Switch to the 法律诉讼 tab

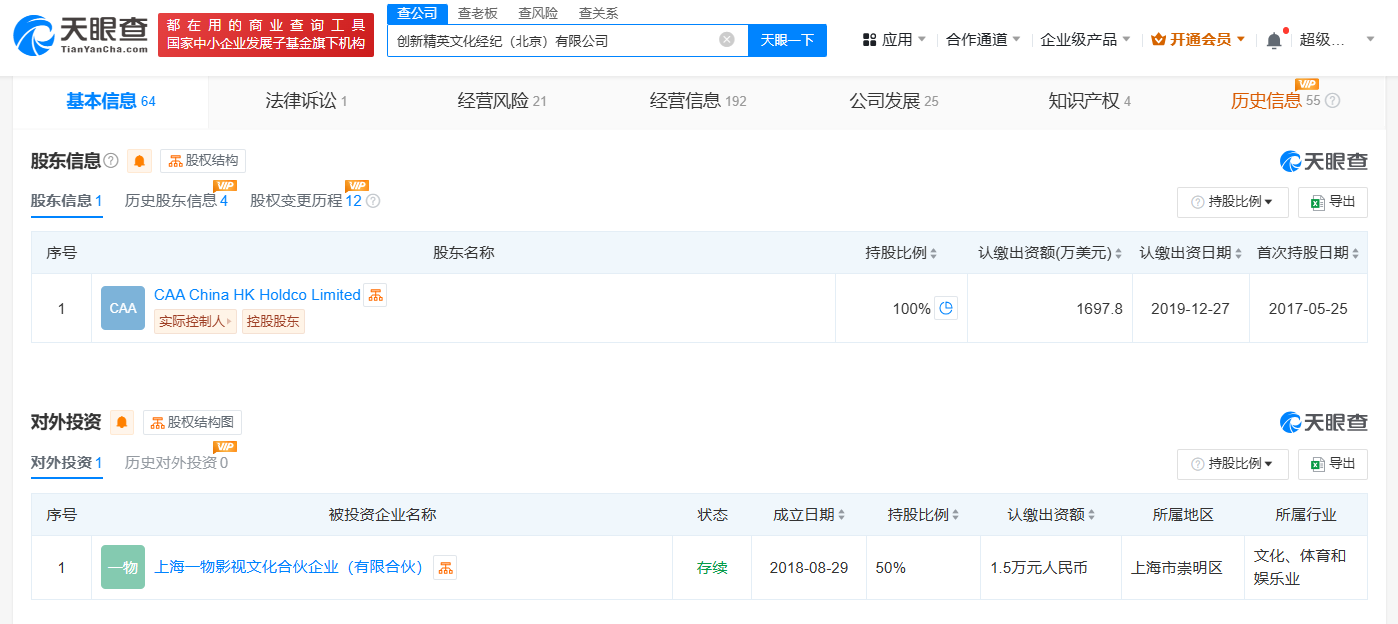click(x=306, y=101)
